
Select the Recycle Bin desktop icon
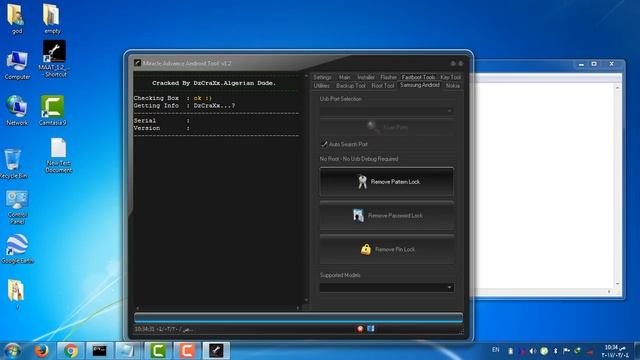coord(13,163)
